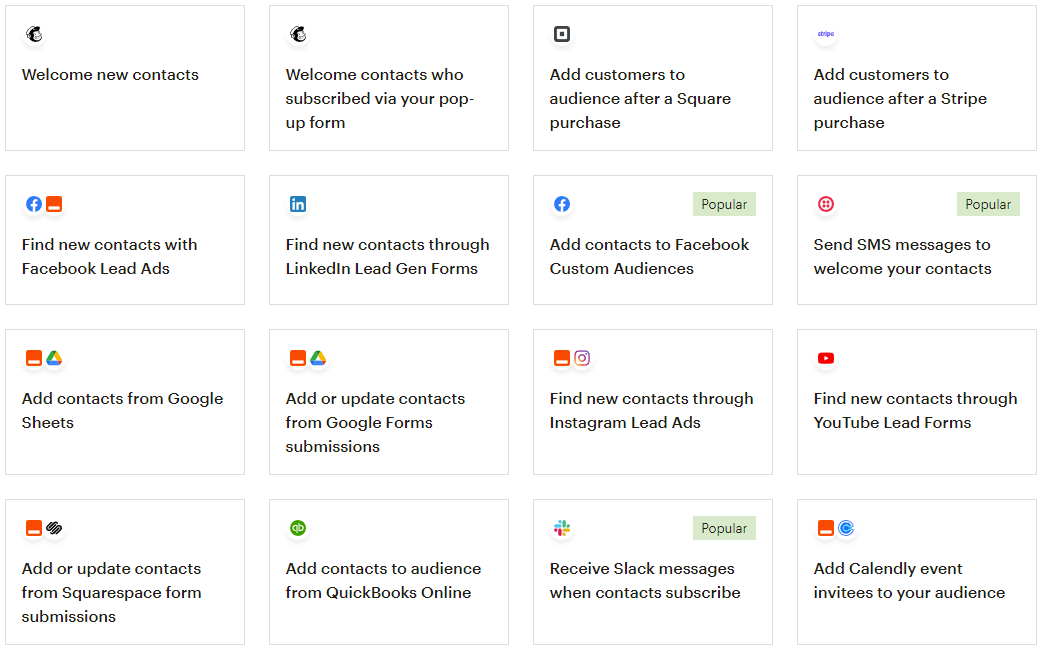Image resolution: width=1041 pixels, height=646 pixels.
Task: Click the Square logo icon
Action: (x=562, y=34)
